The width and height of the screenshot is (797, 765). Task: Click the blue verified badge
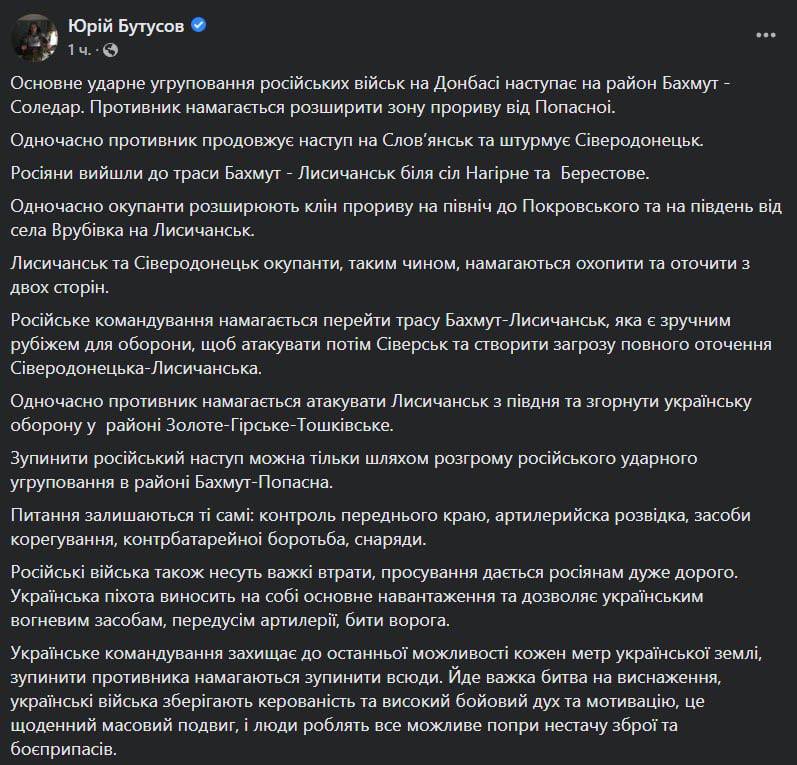coord(199,26)
